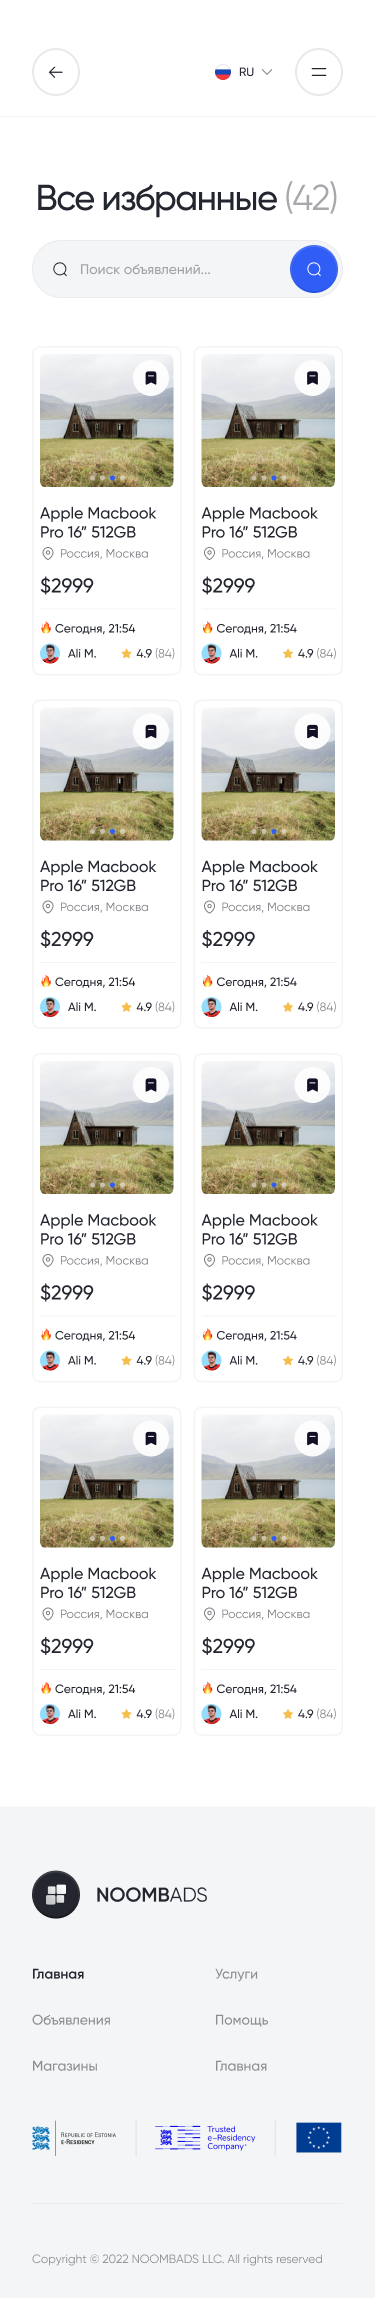Viewport: 375px width, 2298px height.
Task: Click the Russian flag icon
Action: (x=223, y=72)
